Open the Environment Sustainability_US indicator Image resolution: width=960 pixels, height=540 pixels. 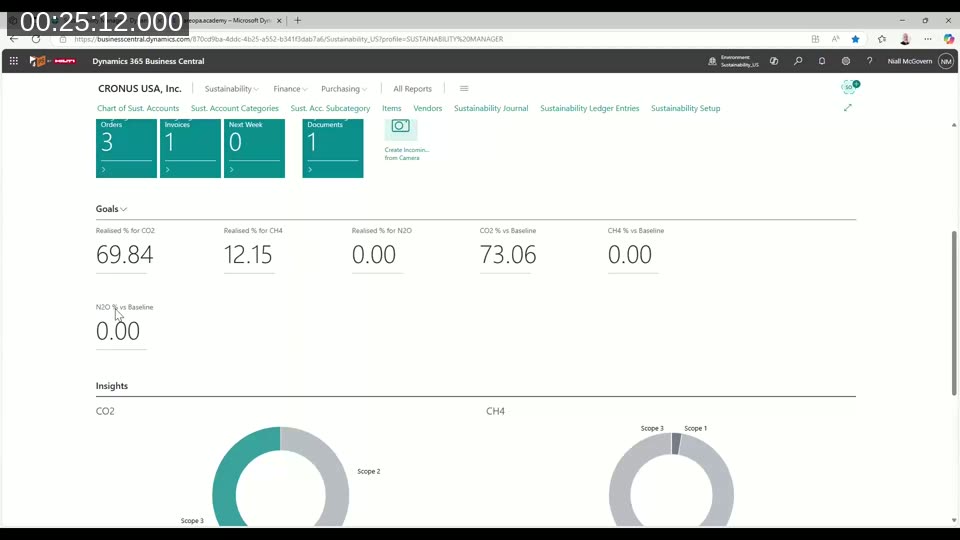[x=733, y=61]
